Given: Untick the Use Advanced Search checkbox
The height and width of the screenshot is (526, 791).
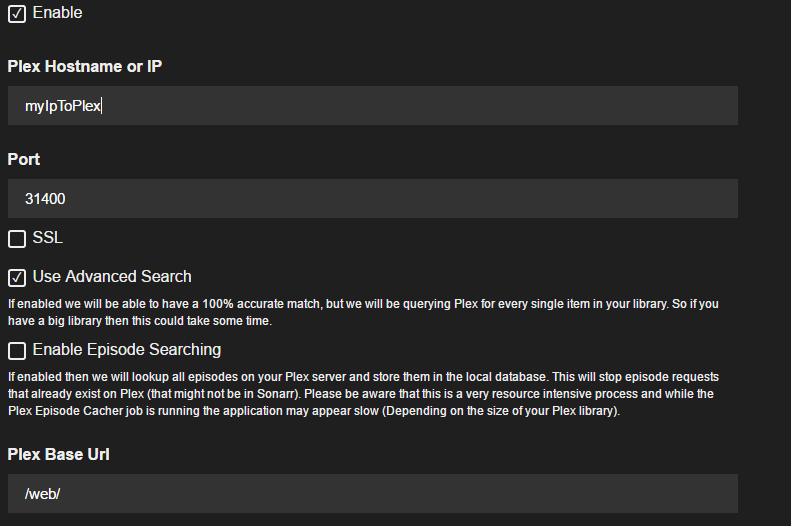Looking at the screenshot, I should [x=17, y=277].
